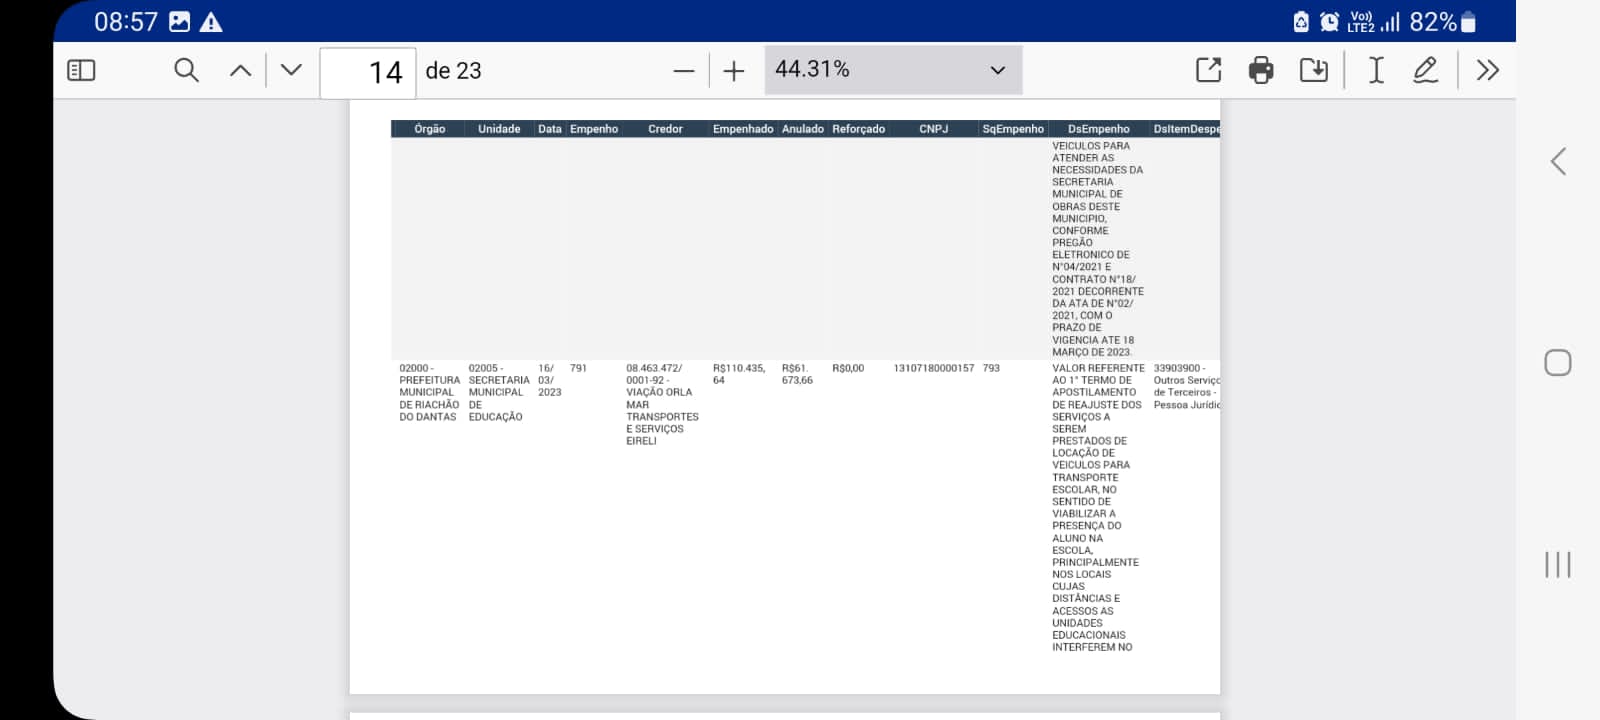Open the 44.31% zoom level dropdown
The width and height of the screenshot is (1600, 720).
point(892,70)
